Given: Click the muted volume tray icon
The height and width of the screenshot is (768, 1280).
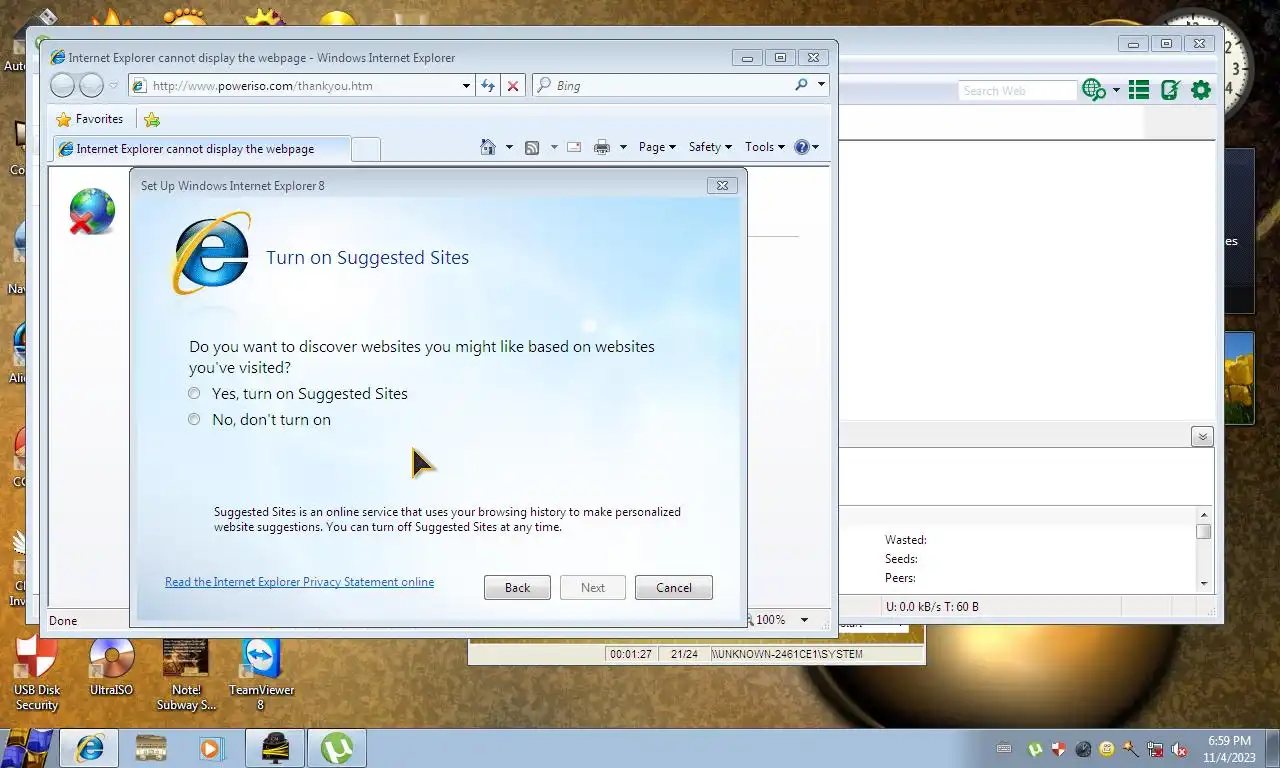Looking at the screenshot, I should click(x=1179, y=749).
